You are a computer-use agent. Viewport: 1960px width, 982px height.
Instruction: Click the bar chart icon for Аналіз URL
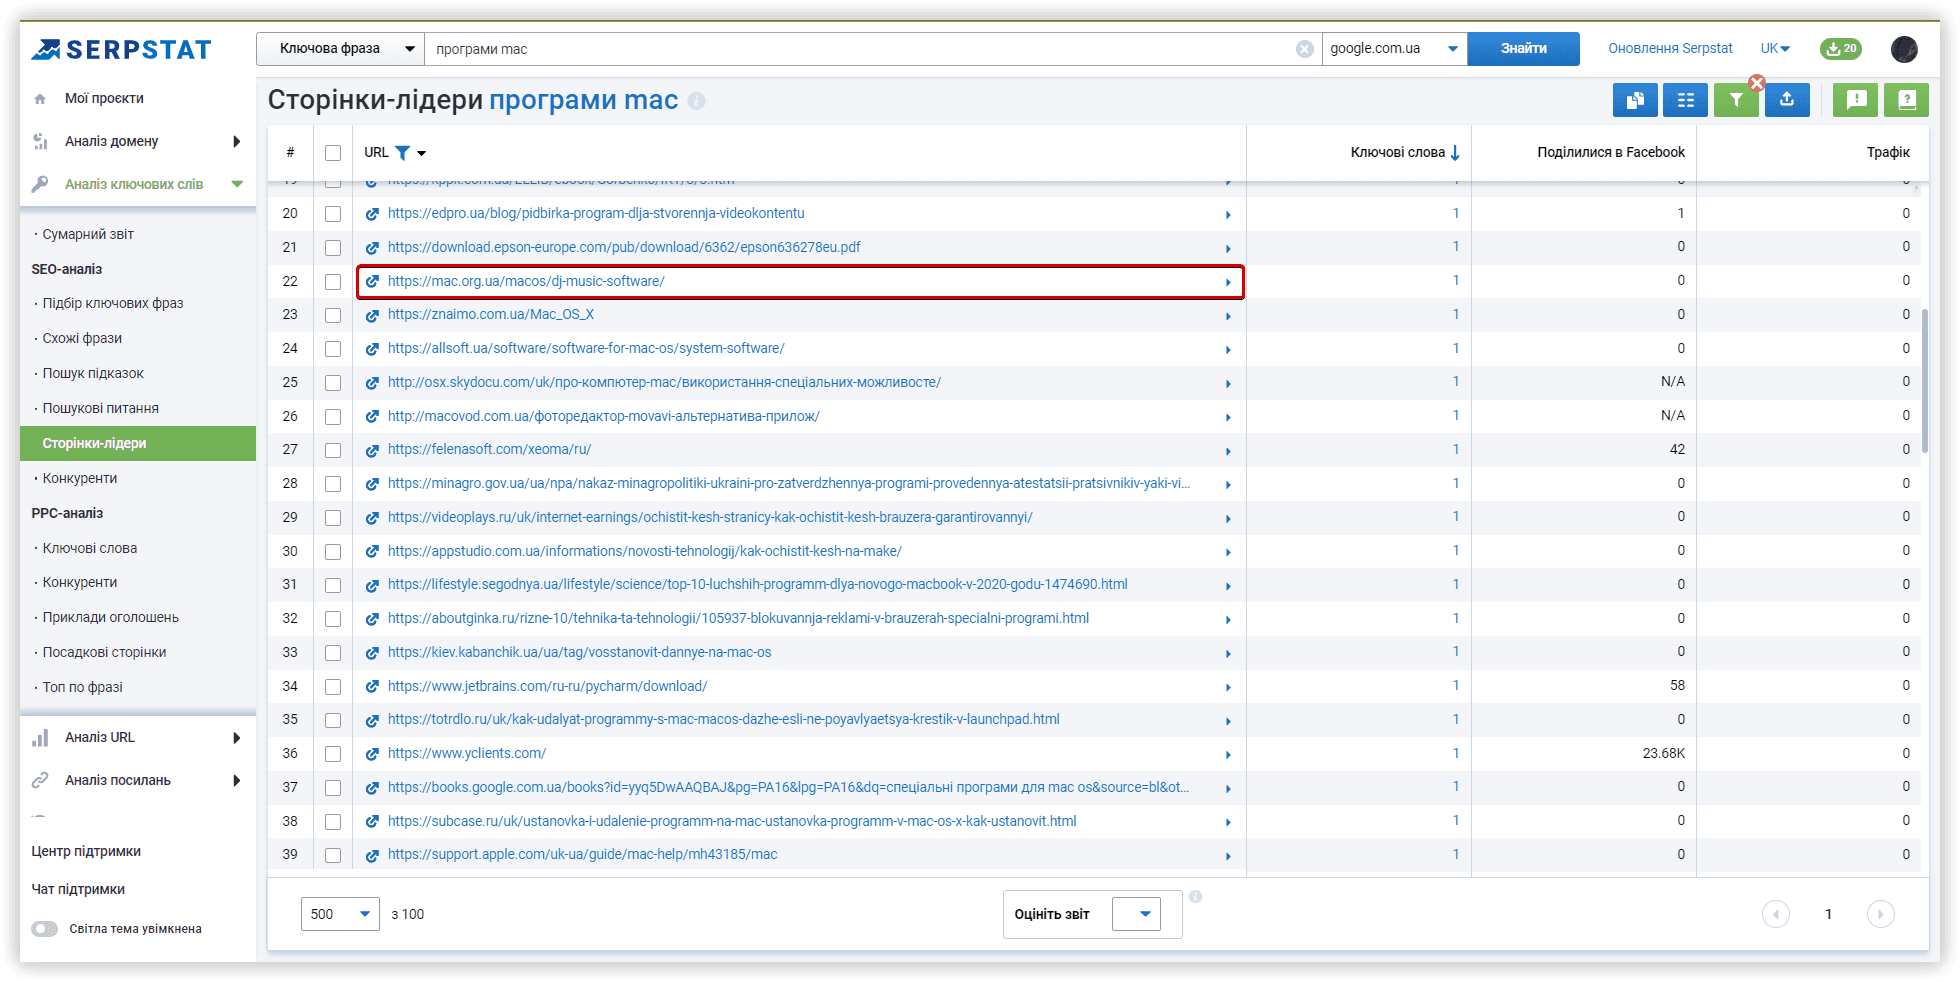click(40, 738)
